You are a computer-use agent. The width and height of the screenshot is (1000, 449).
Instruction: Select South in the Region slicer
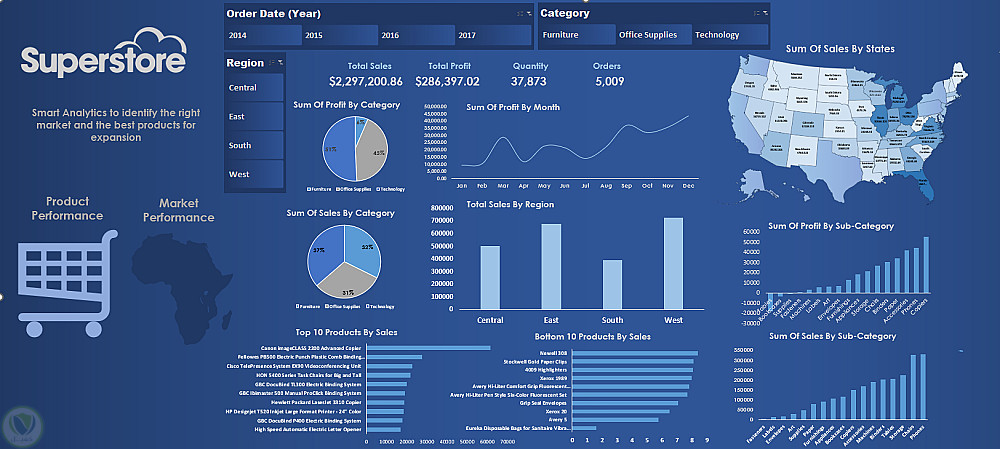254,145
